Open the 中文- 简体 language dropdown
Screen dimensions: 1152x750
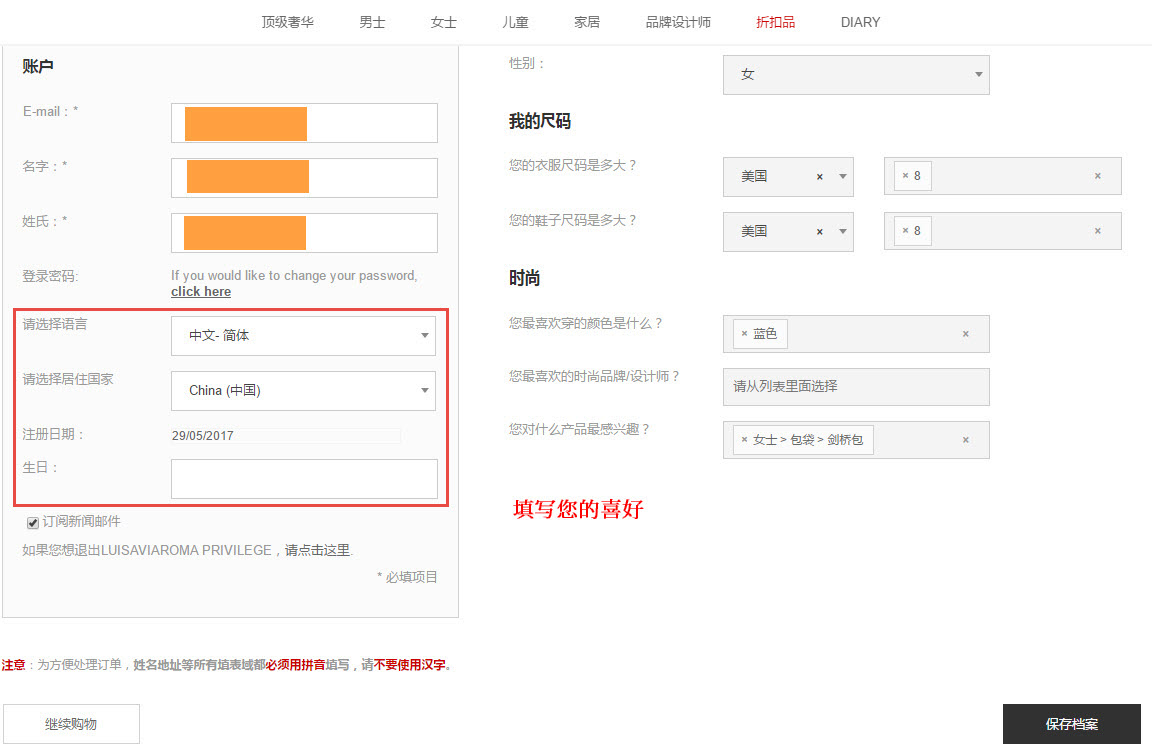[303, 336]
